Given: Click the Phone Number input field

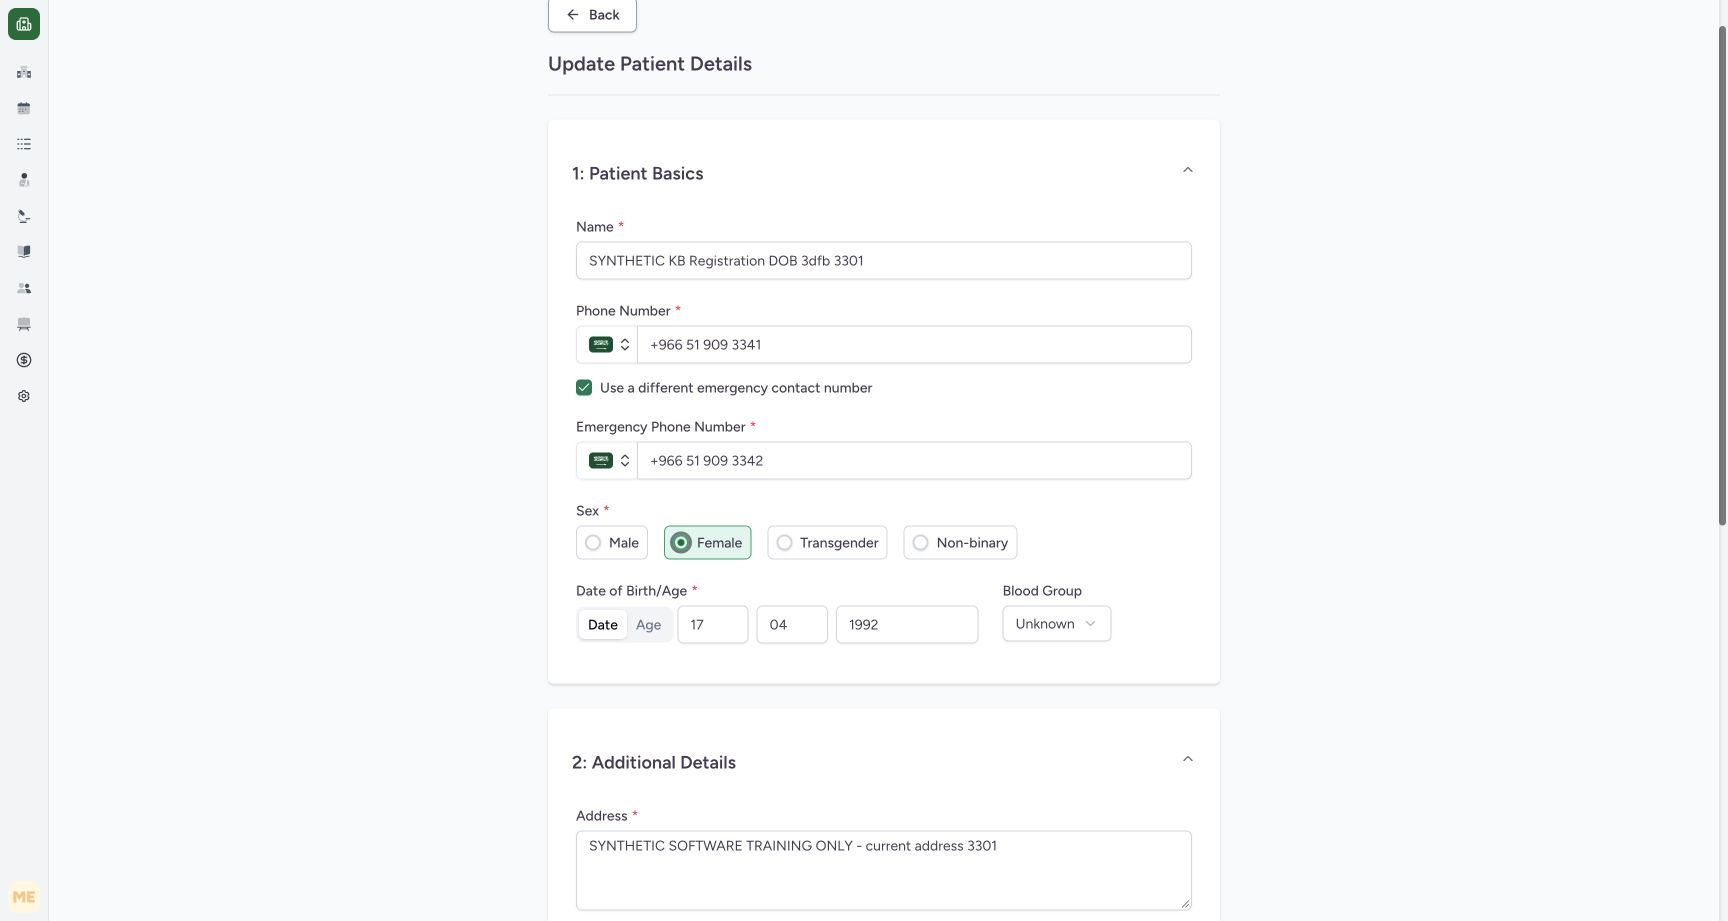Looking at the screenshot, I should [x=914, y=345].
